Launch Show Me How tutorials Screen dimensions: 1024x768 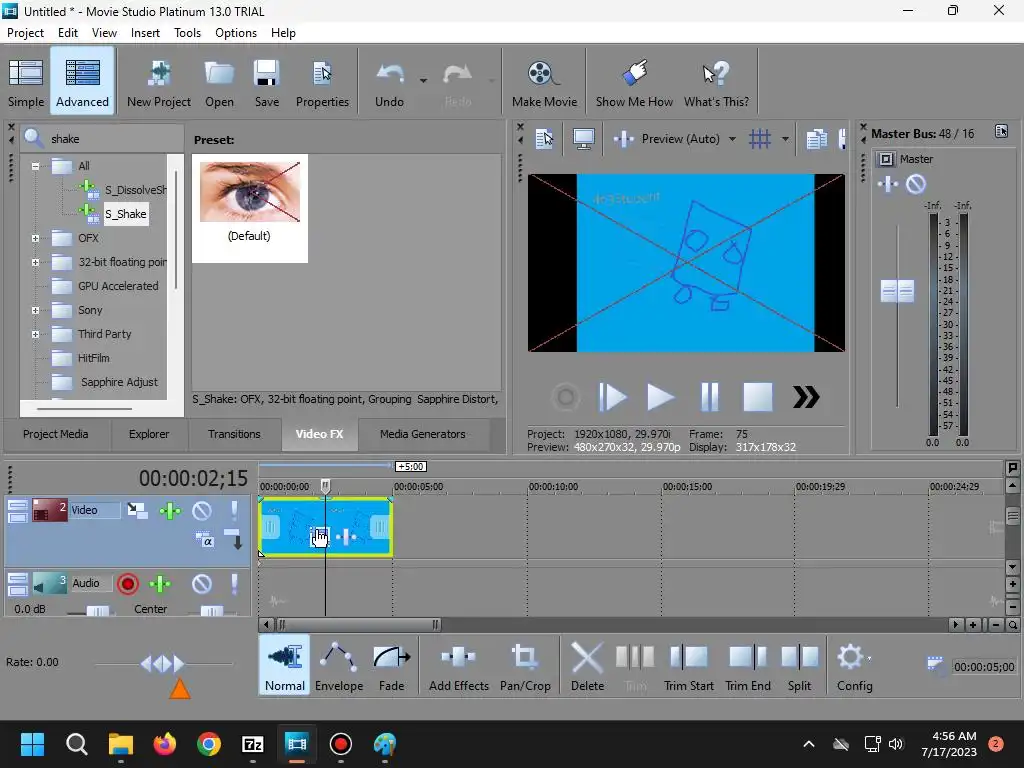(x=634, y=82)
